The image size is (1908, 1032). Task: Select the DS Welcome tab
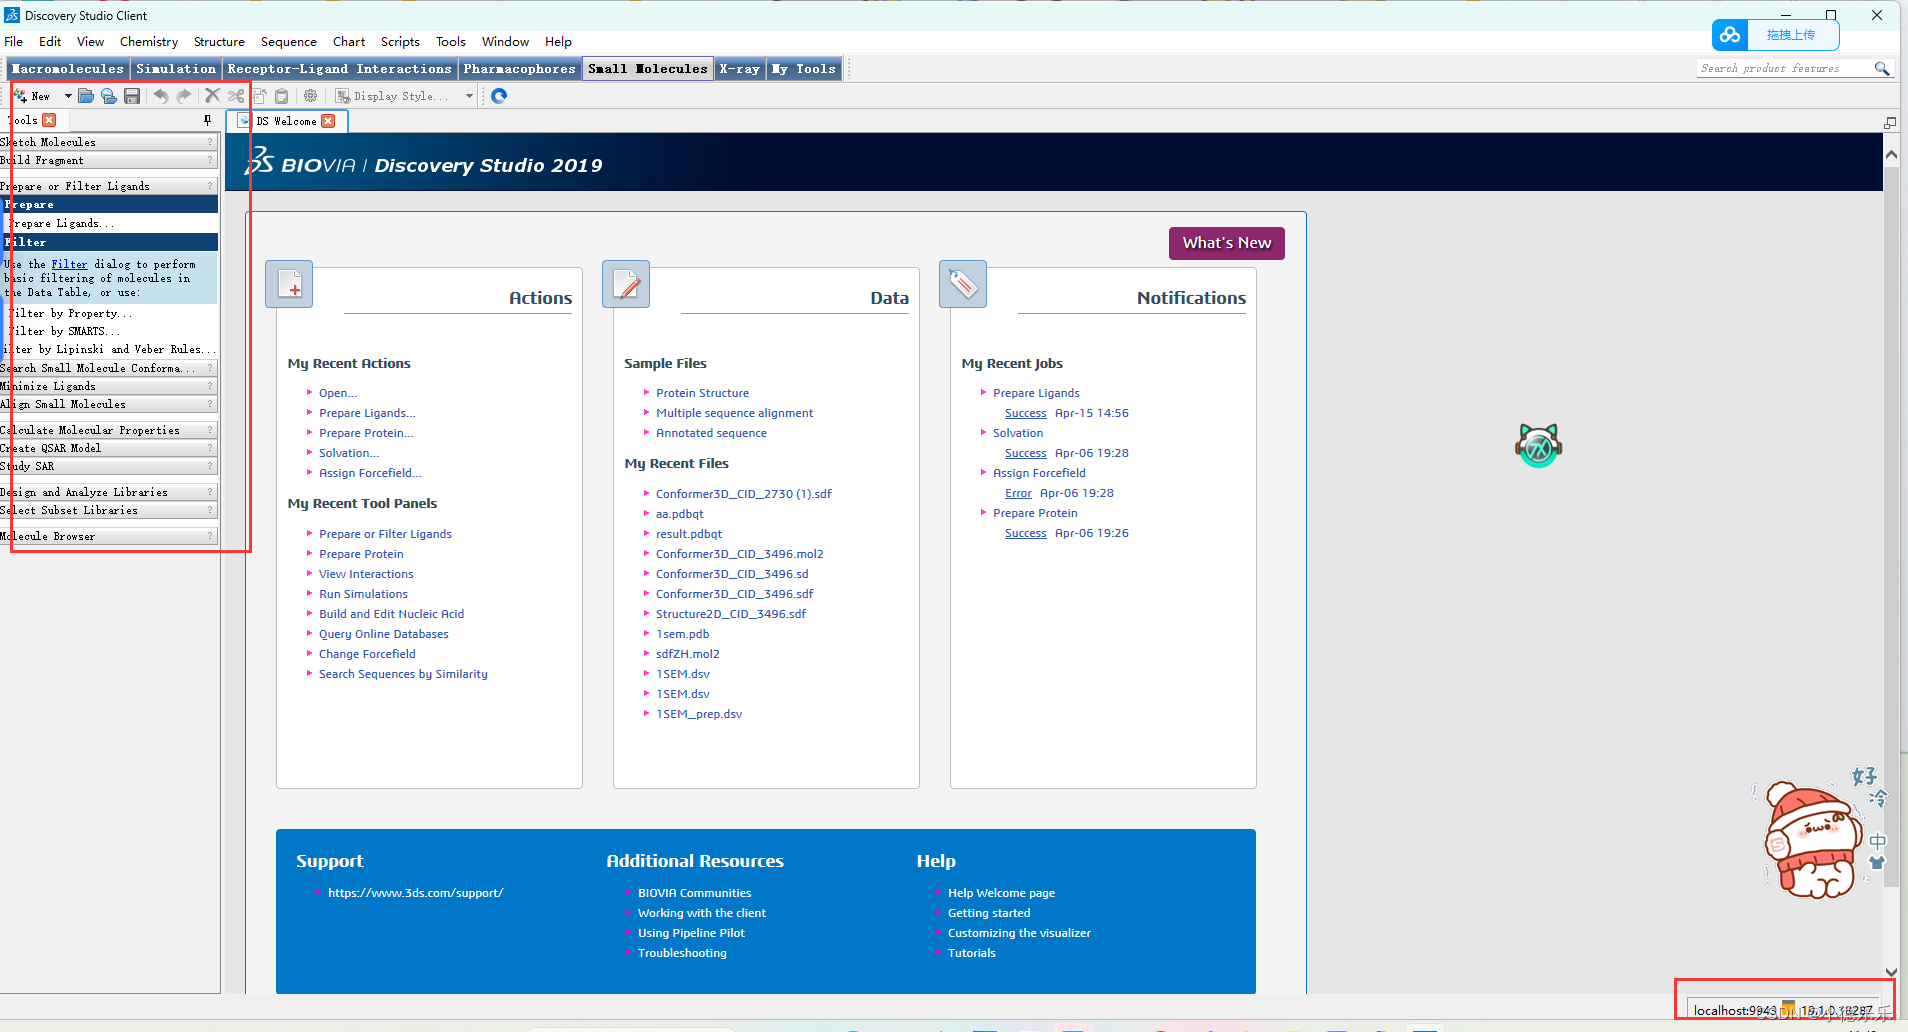[287, 121]
